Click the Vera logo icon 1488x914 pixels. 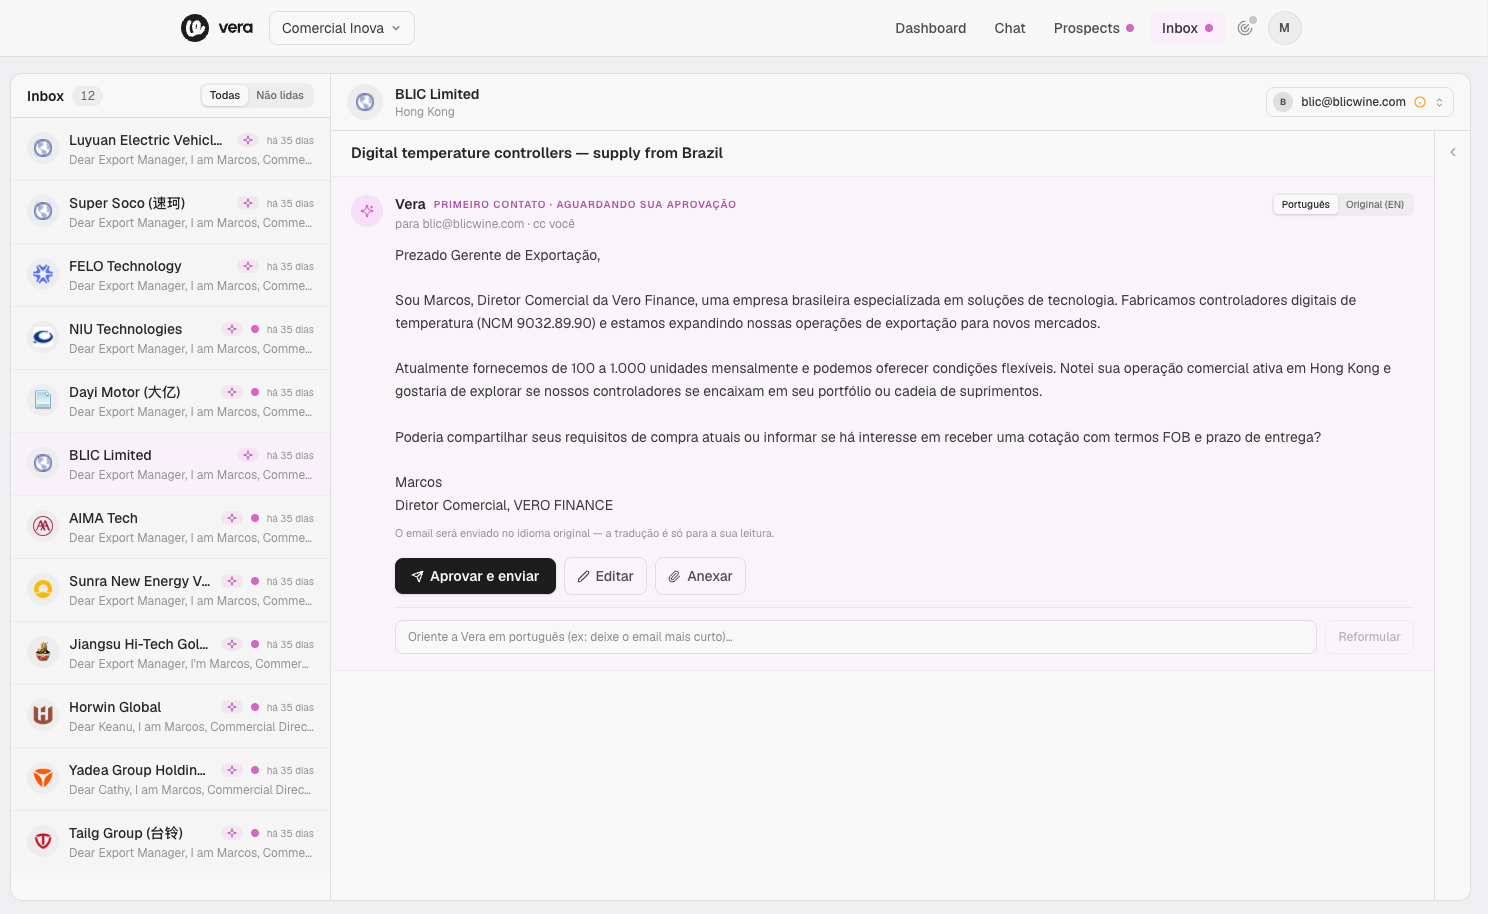tap(194, 28)
